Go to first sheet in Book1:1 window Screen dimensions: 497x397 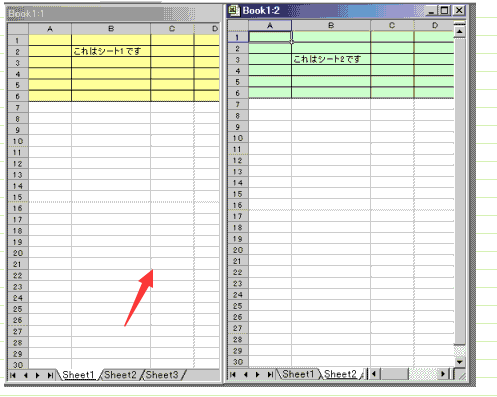13,375
